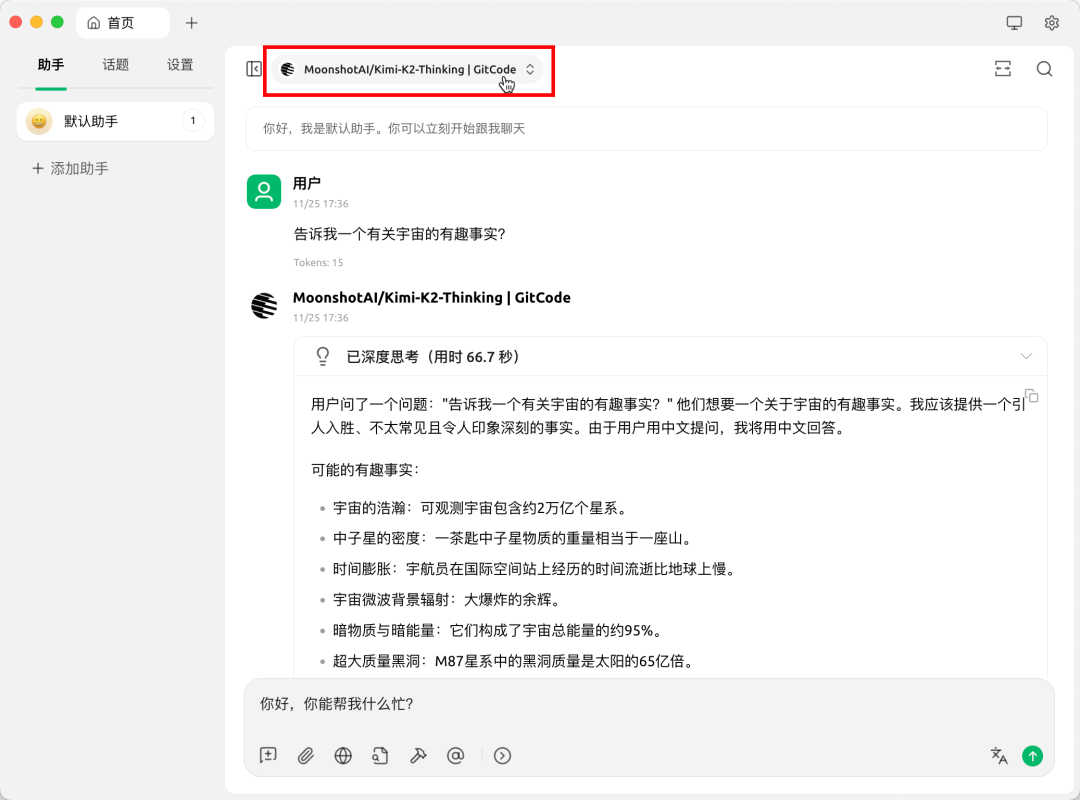Open the MoonshotAI/Kimi-K2-Thinking model selector
The height and width of the screenshot is (800, 1080).
click(x=408, y=69)
